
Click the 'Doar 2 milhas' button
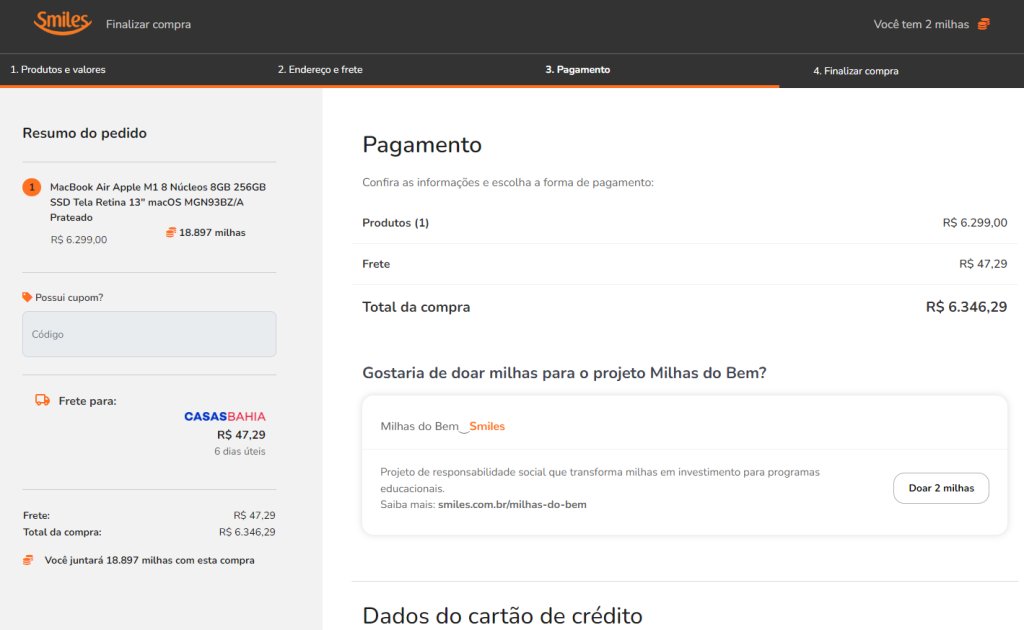941,488
